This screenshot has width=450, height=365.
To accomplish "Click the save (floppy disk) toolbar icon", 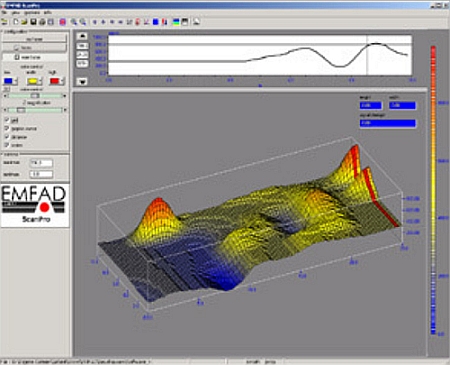I will click(x=33, y=22).
